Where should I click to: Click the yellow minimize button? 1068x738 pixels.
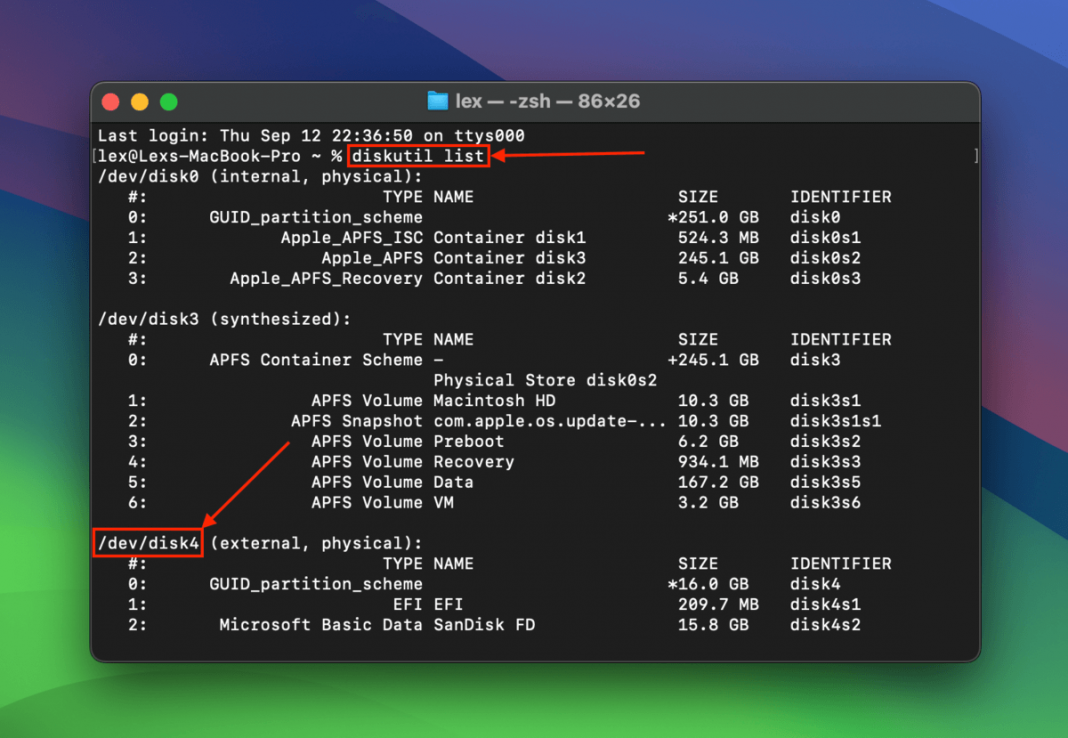point(140,101)
